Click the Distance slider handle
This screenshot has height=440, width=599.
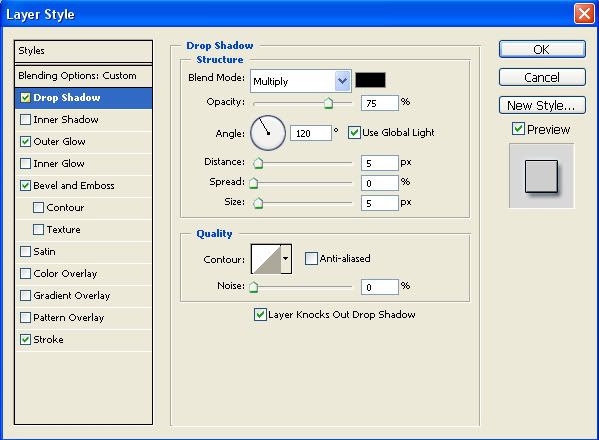258,163
